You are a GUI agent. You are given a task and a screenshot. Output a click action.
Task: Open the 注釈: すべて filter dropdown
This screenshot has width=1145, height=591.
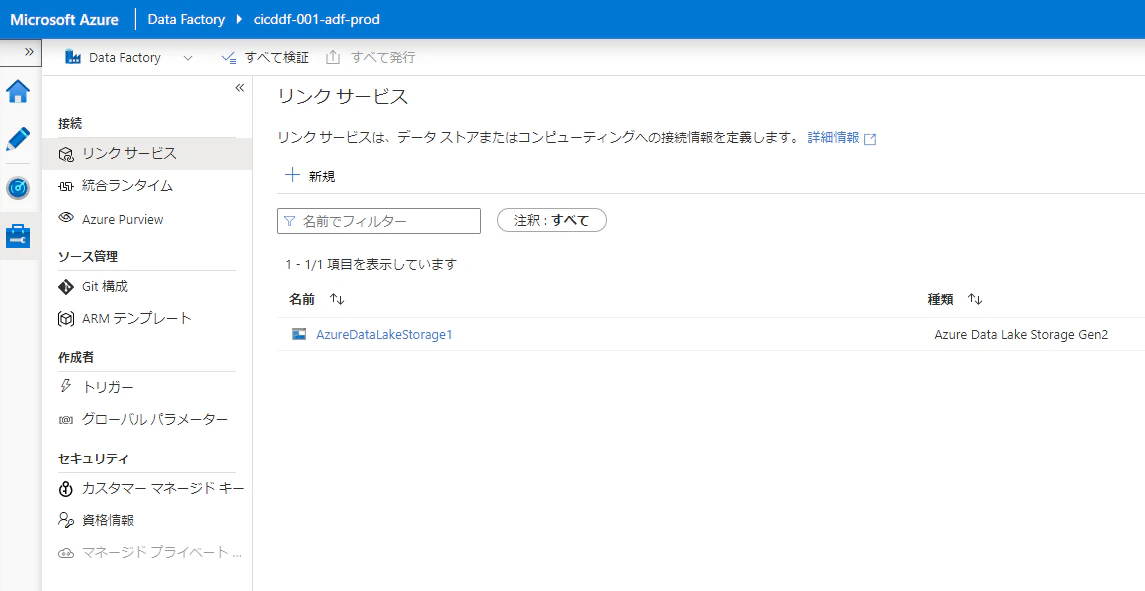click(551, 220)
